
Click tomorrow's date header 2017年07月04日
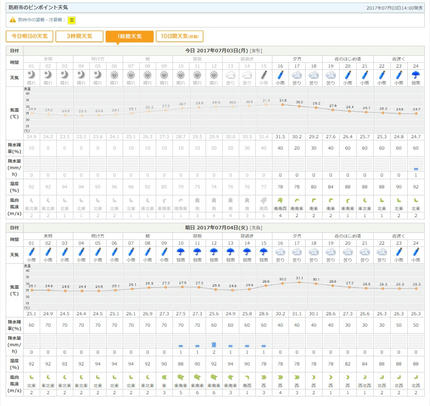click(217, 228)
